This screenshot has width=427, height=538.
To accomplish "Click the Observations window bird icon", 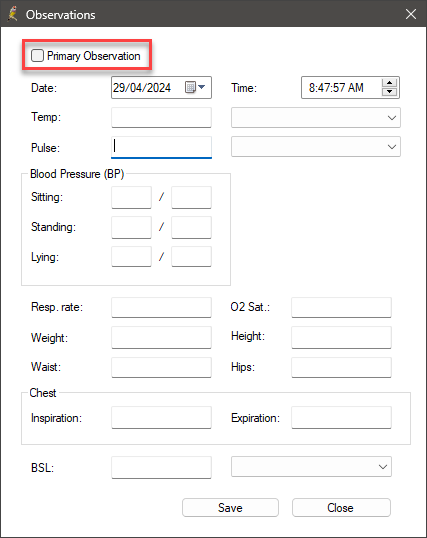I will click(x=13, y=14).
